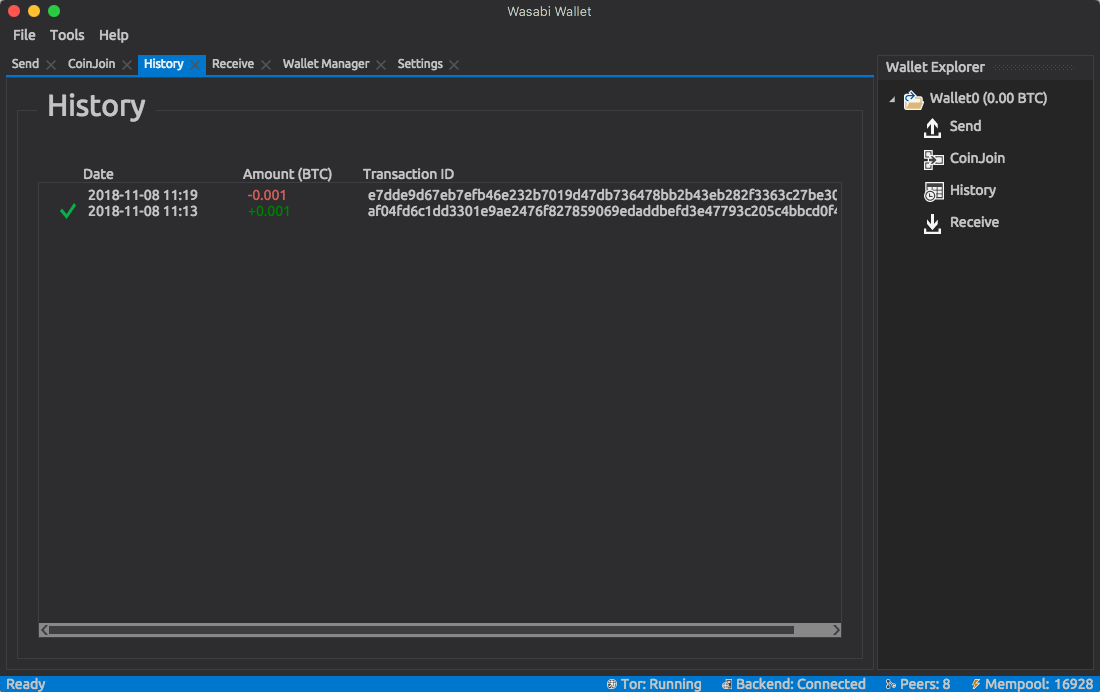The image size is (1100, 692).
Task: Click the Wallet0 folder icon
Action: click(913, 100)
